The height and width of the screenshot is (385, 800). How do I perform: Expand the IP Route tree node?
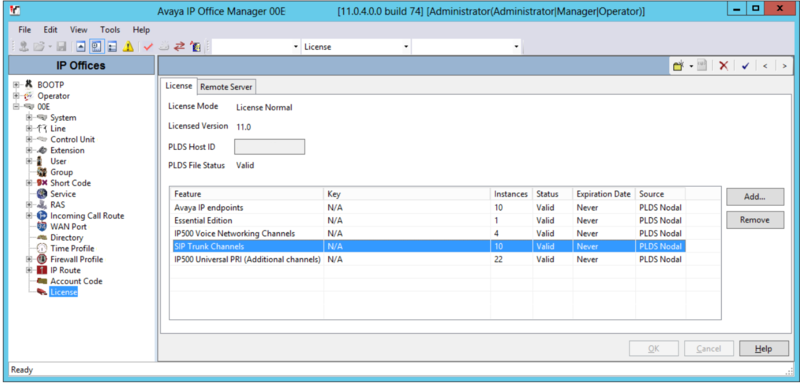tap(30, 270)
